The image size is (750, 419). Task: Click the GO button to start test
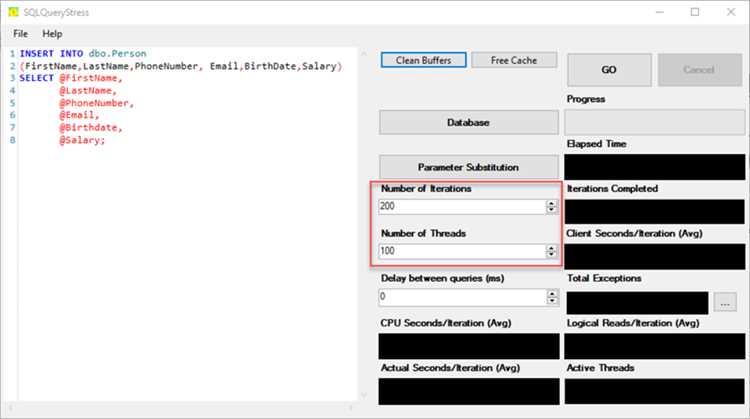pyautogui.click(x=609, y=70)
